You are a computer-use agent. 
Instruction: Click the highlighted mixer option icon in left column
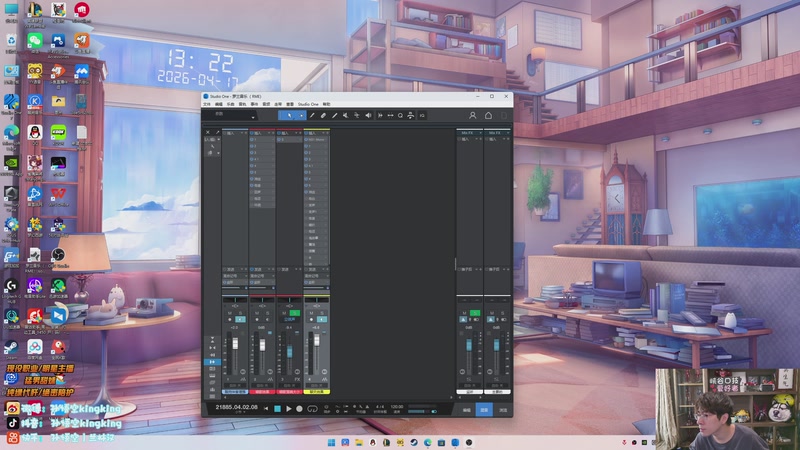[x=212, y=362]
